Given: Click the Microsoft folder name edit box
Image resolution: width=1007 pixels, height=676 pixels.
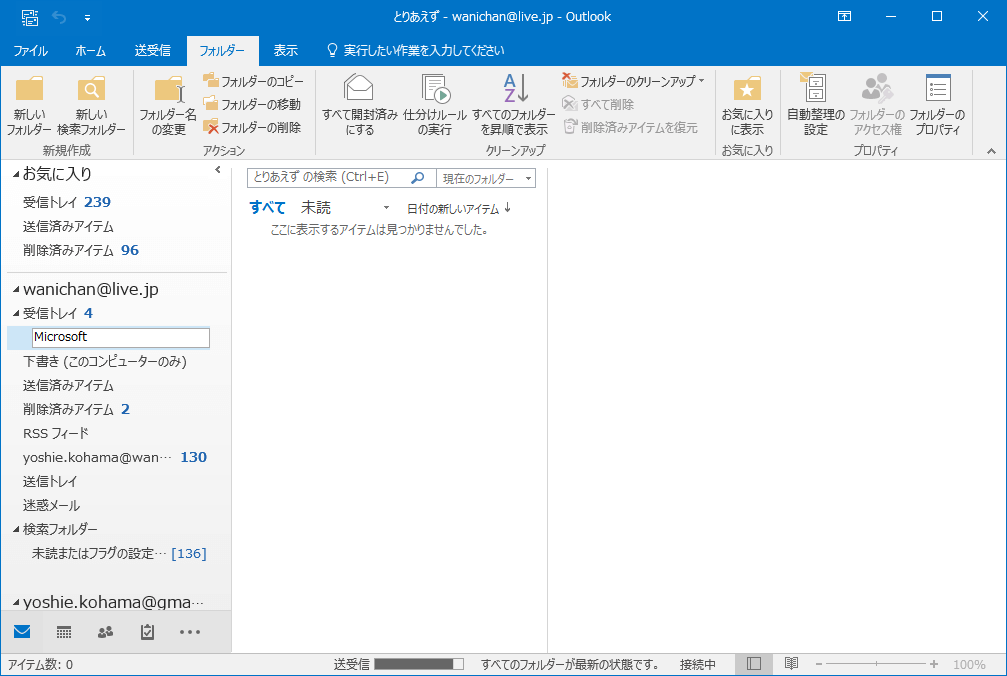Looking at the screenshot, I should [121, 337].
